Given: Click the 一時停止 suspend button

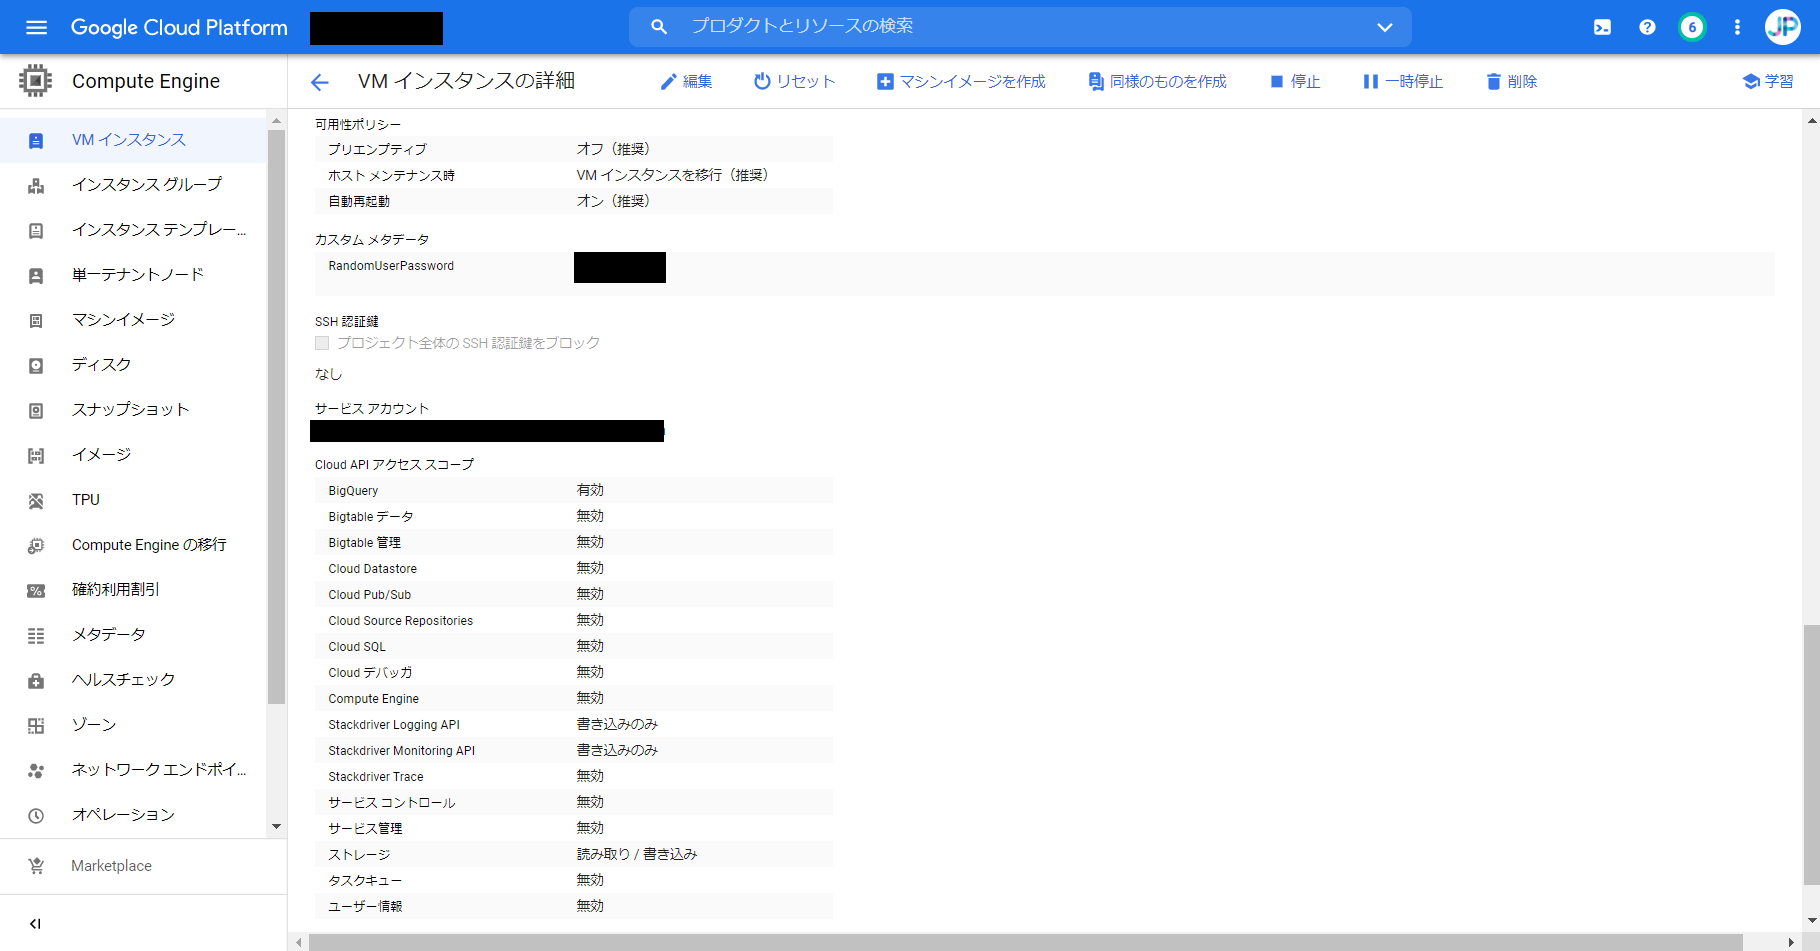Looking at the screenshot, I should [1403, 82].
